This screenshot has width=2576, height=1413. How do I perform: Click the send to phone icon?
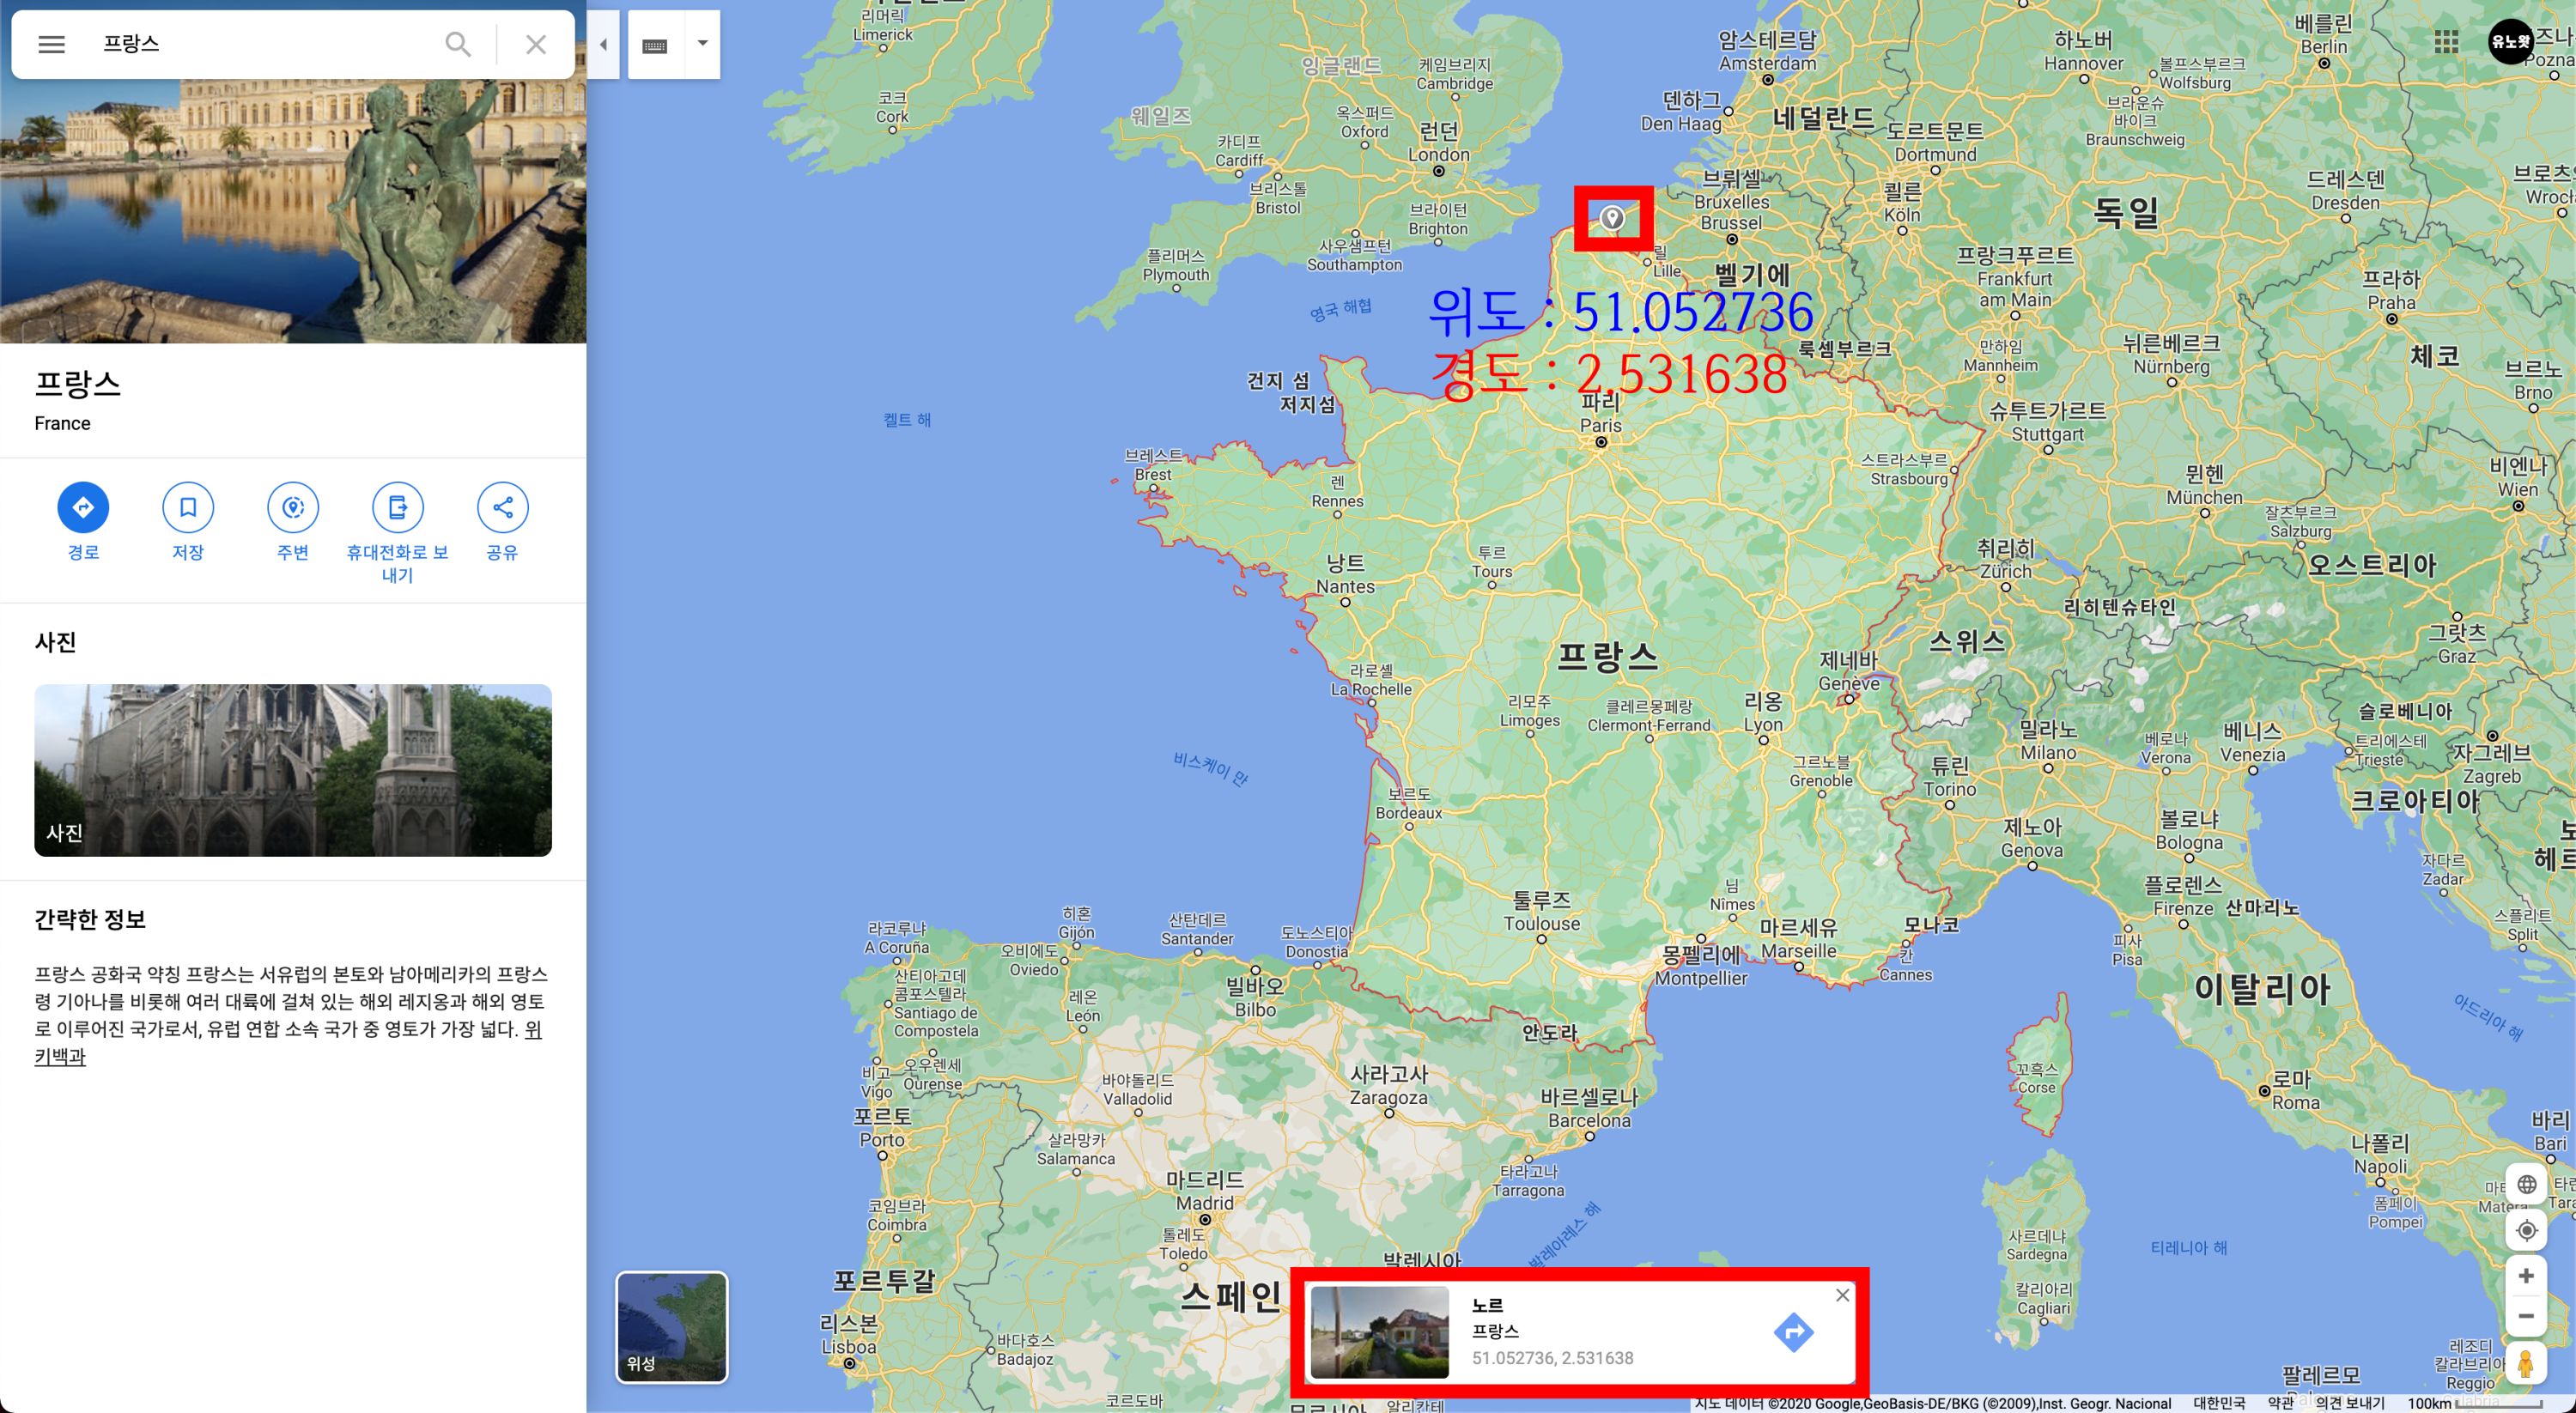pos(397,507)
